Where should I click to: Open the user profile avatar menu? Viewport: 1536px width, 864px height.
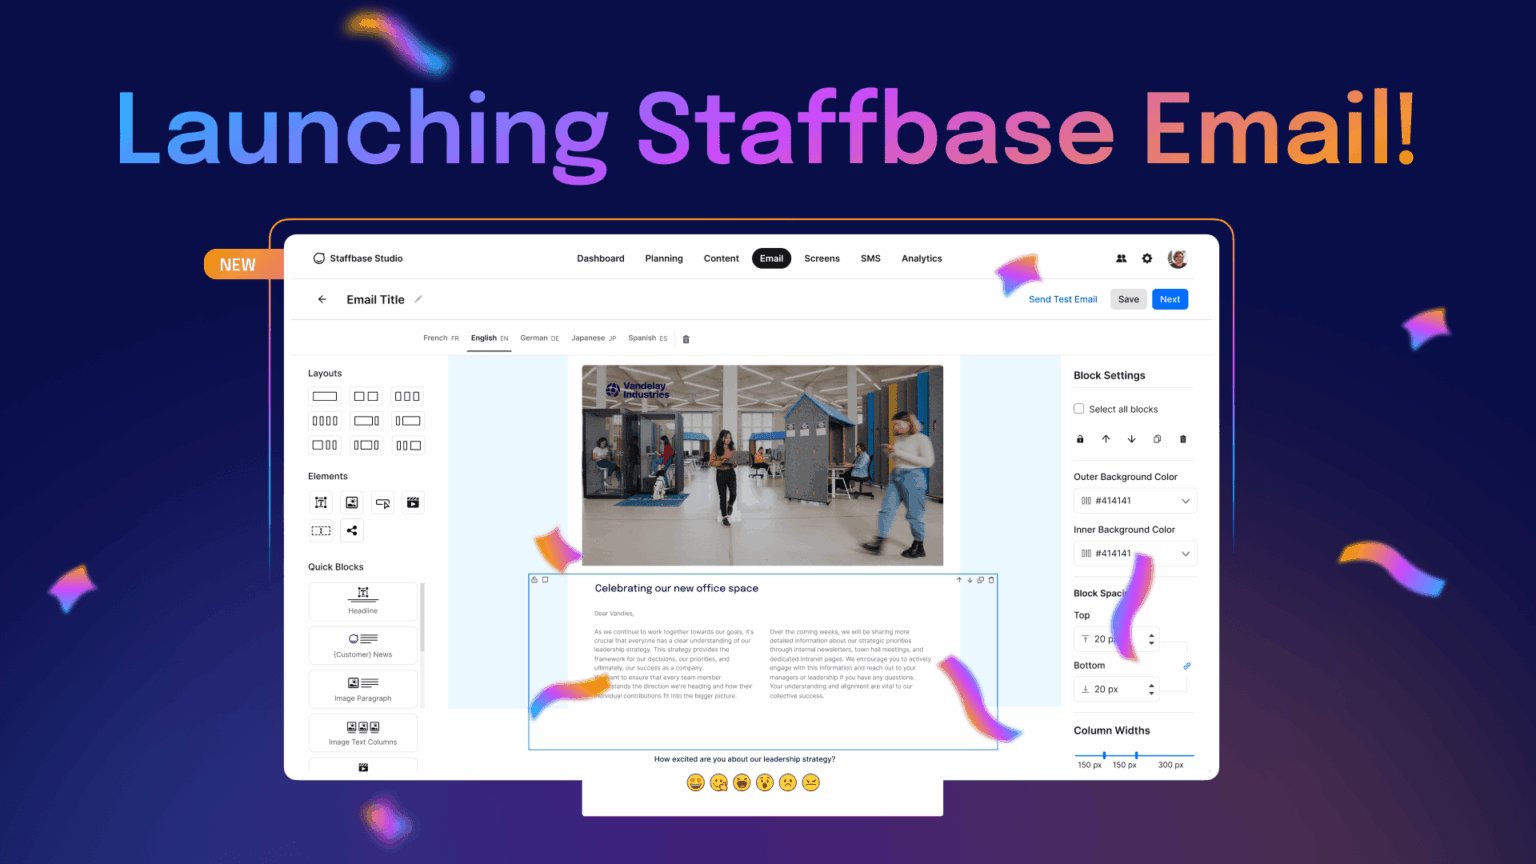coord(1177,258)
